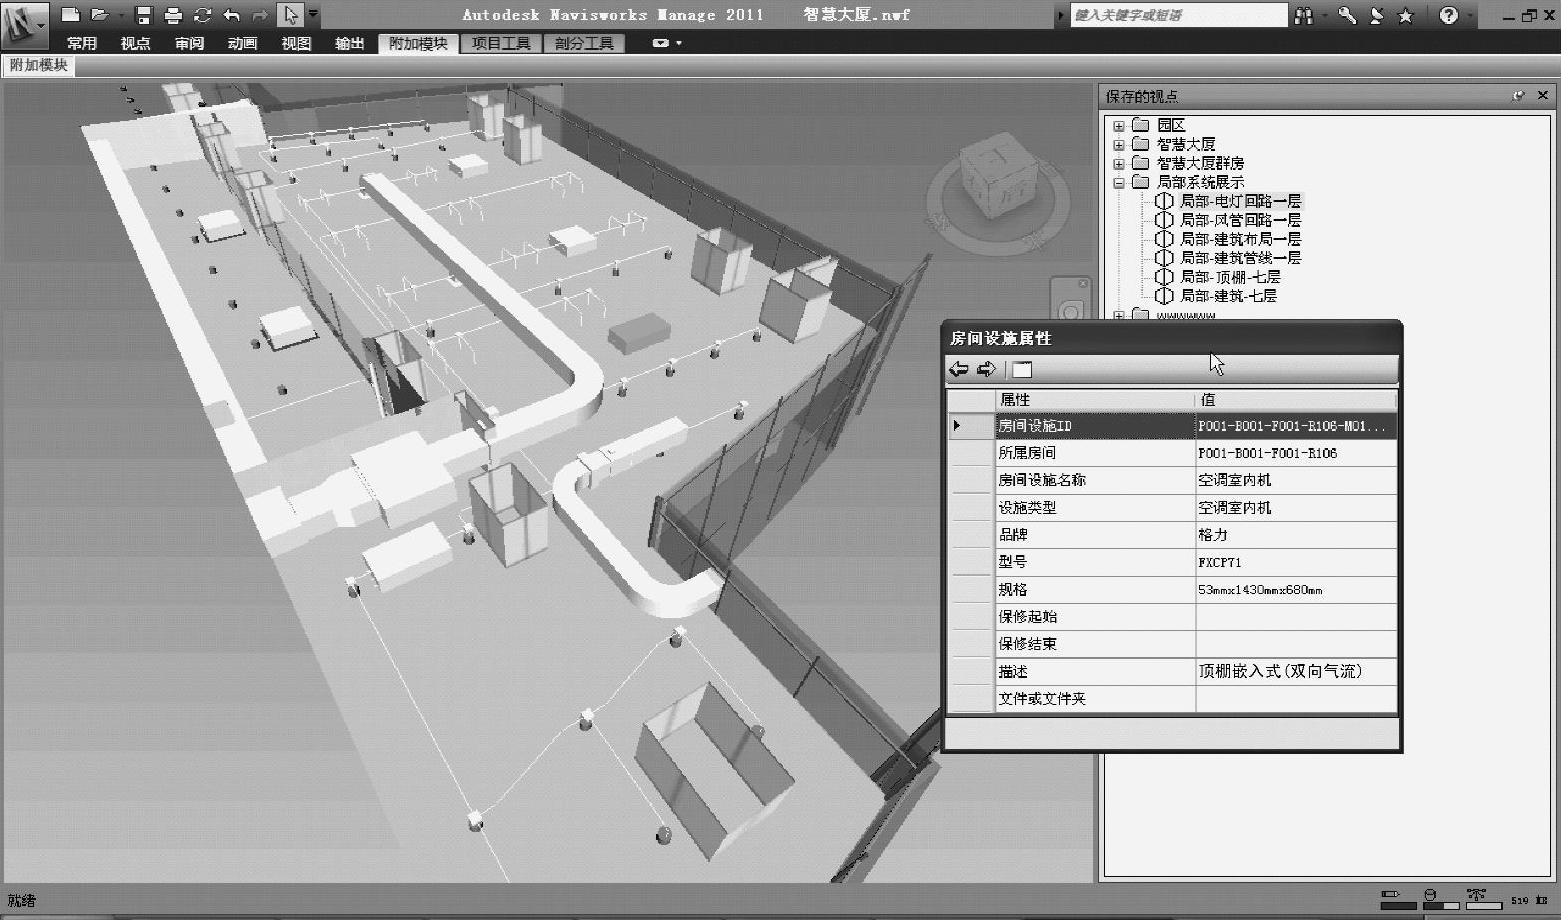1561x920 pixels.
Task: Select the 局部-建筑管线一层 viewpoint
Action: click(x=1240, y=258)
